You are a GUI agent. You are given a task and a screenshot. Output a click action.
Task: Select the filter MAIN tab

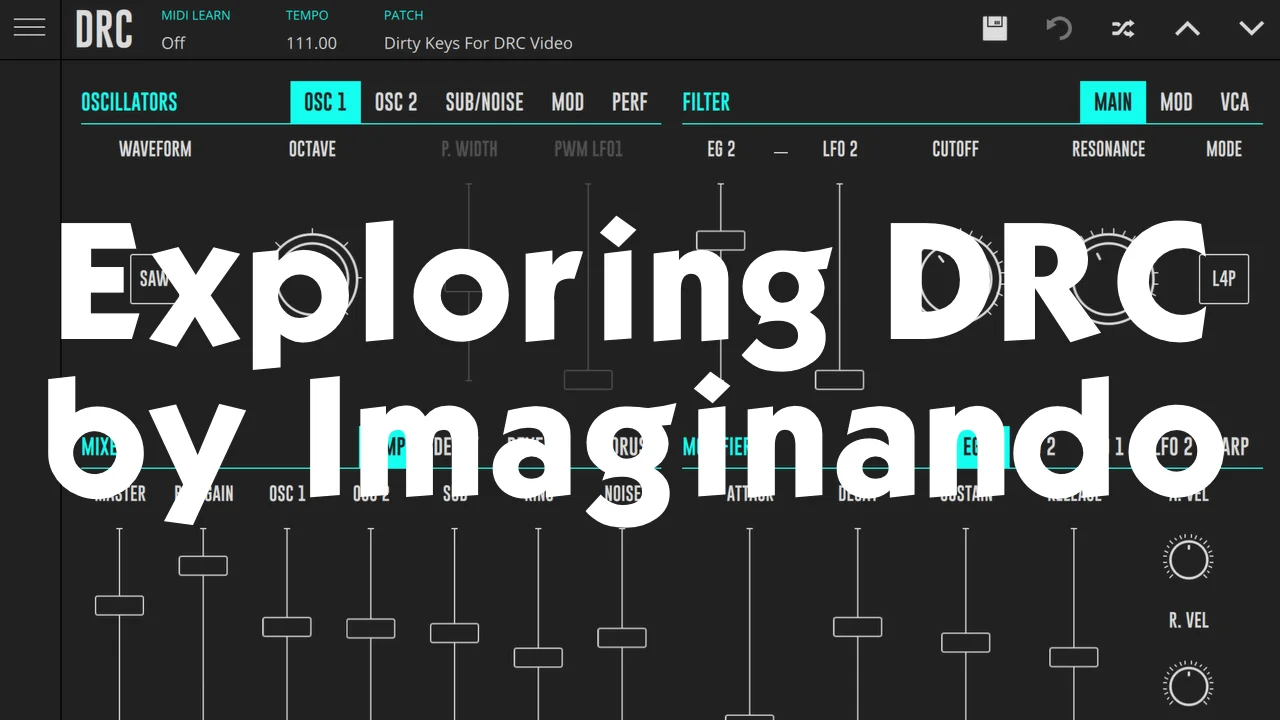click(x=1113, y=102)
